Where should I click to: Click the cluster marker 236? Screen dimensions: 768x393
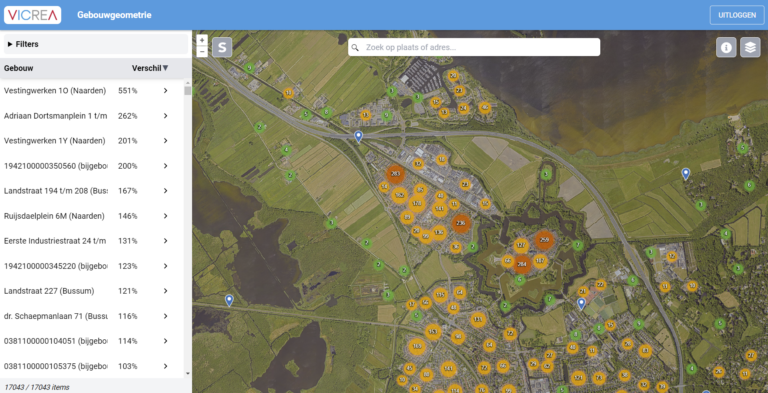click(x=460, y=223)
